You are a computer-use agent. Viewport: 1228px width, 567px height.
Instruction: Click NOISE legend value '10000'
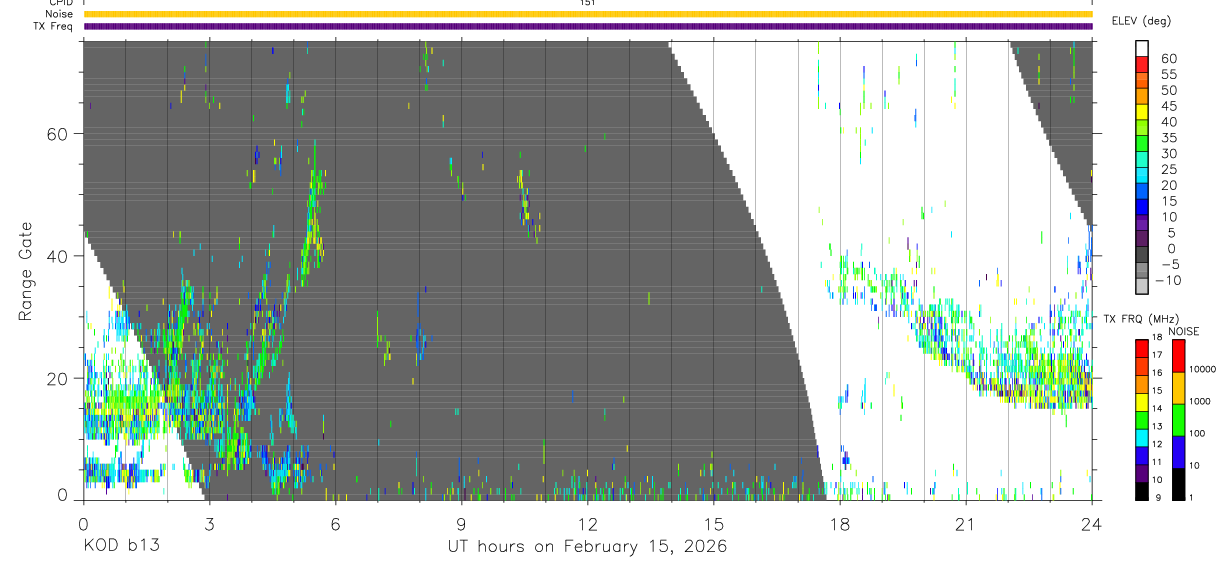tap(1204, 369)
